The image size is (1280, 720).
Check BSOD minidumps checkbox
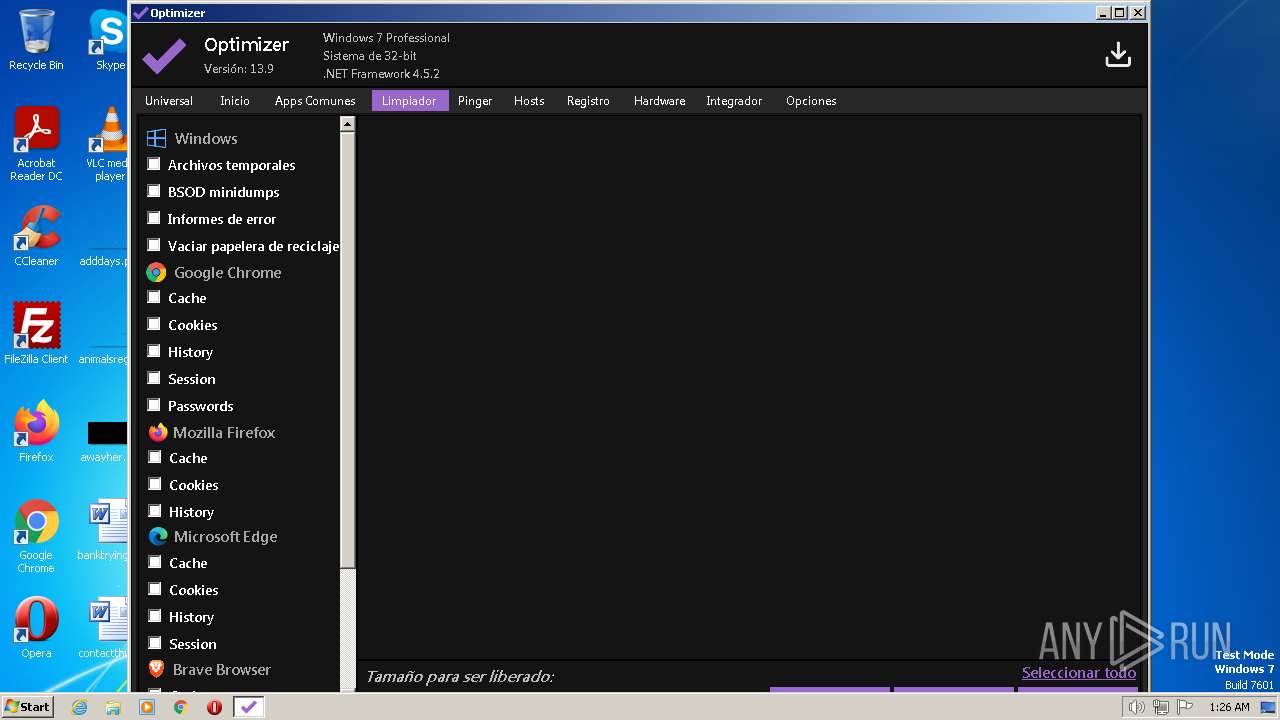click(154, 191)
